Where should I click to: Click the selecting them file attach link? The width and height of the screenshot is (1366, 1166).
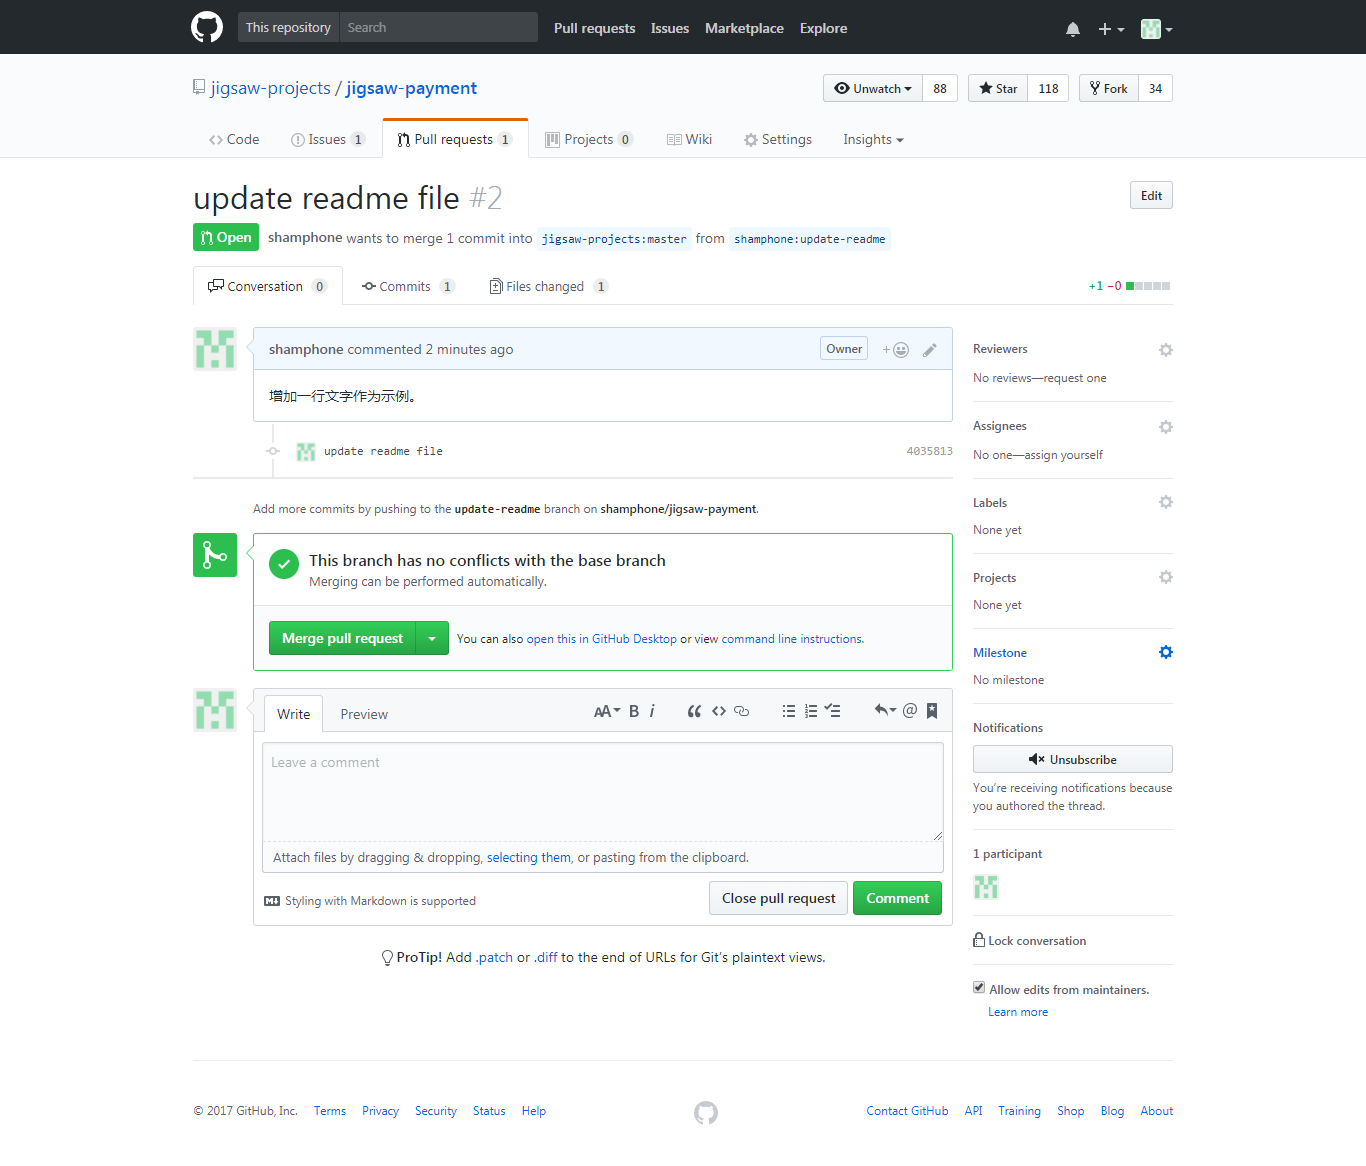tap(529, 858)
